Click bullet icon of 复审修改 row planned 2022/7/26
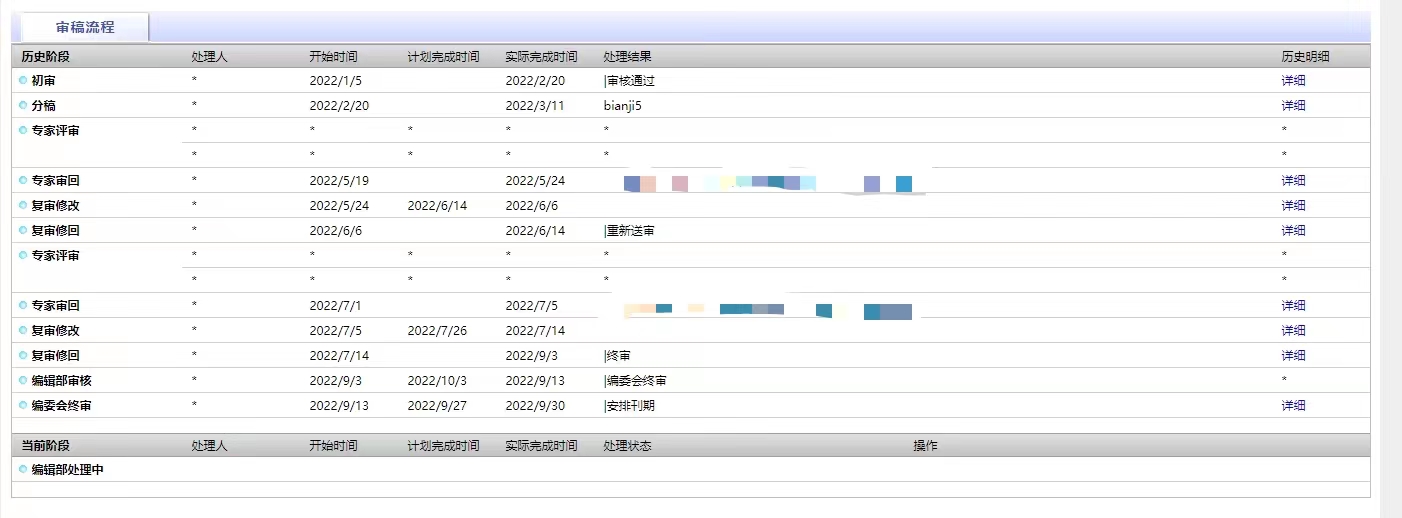This screenshot has width=1402, height=518. tap(23, 330)
